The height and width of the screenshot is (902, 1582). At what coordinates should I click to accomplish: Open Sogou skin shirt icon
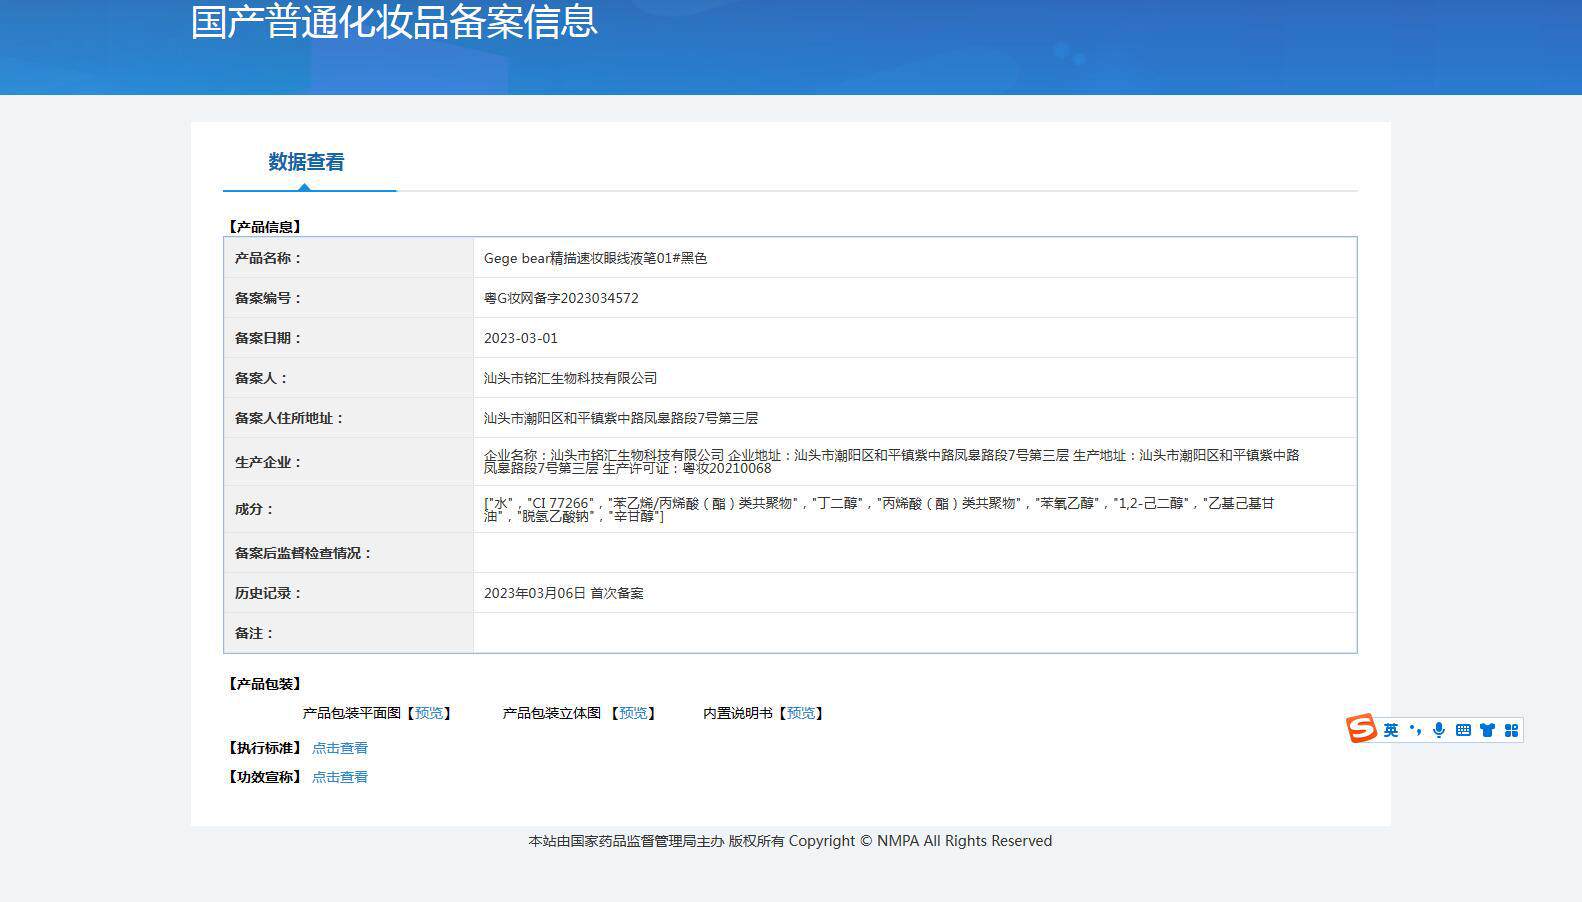(1487, 730)
